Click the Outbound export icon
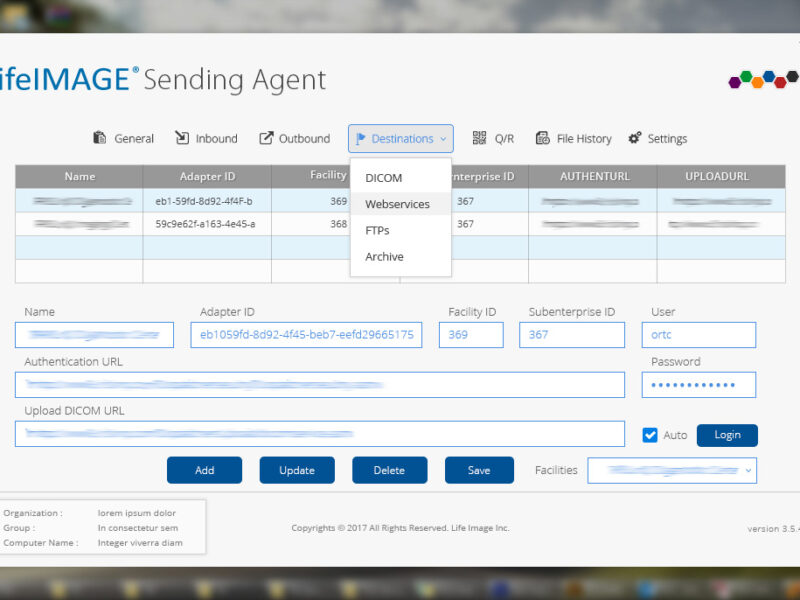 [266, 138]
